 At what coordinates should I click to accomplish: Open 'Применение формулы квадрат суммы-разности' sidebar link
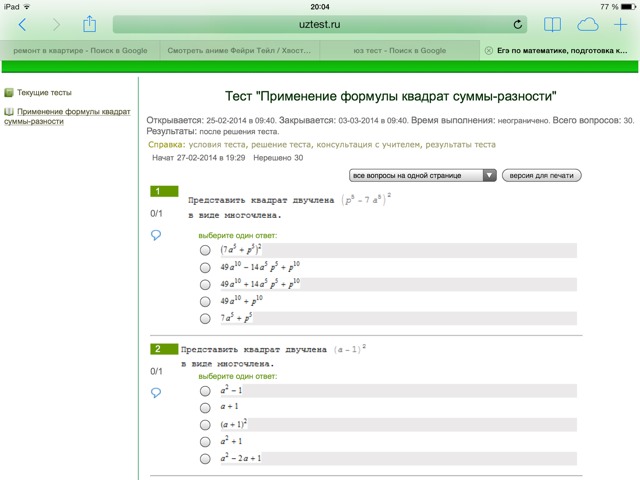pos(67,116)
